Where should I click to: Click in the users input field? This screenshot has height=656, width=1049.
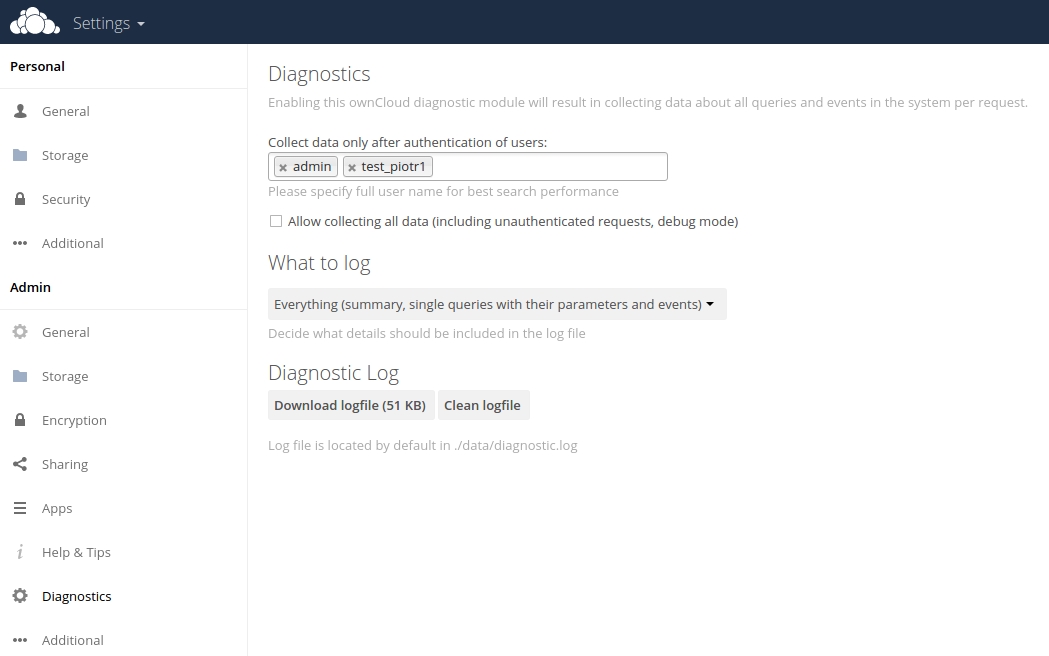550,167
